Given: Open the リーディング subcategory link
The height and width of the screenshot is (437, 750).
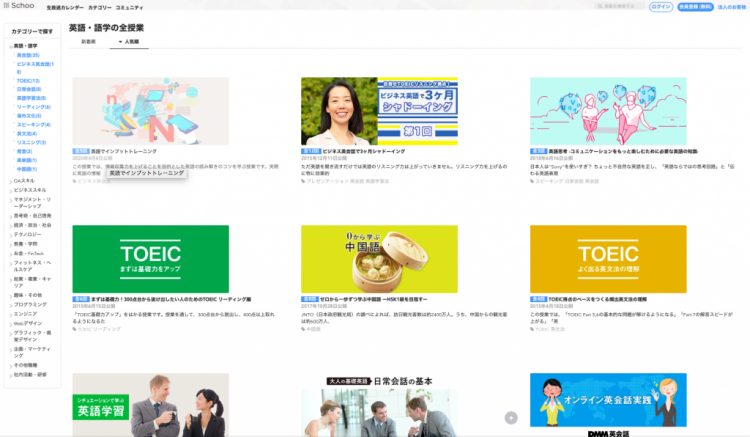Looking at the screenshot, I should pyautogui.click(x=33, y=107).
